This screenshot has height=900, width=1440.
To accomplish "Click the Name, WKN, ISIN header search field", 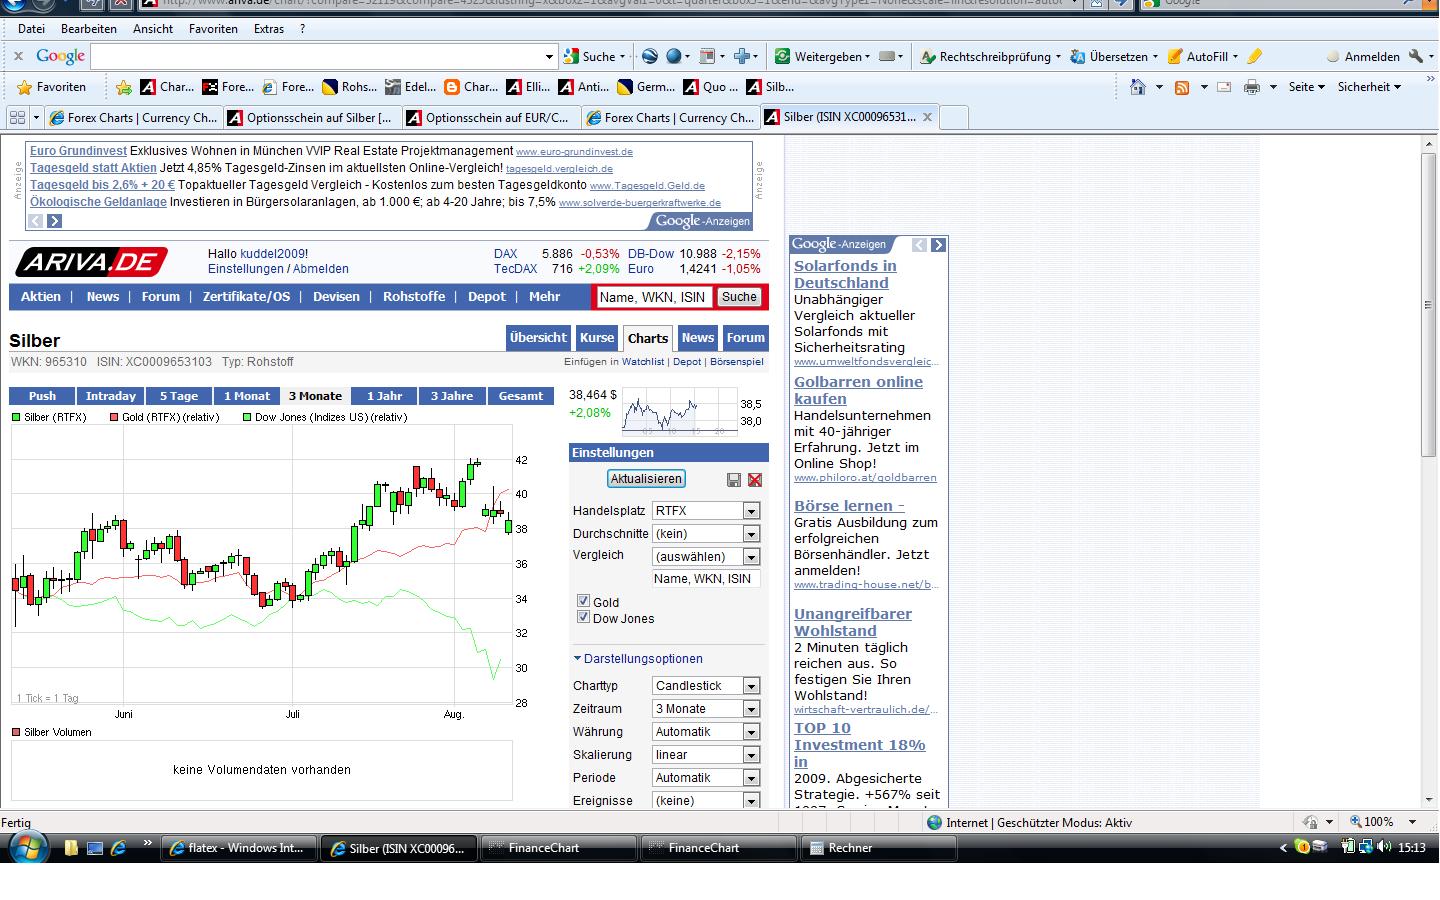I will [x=653, y=297].
